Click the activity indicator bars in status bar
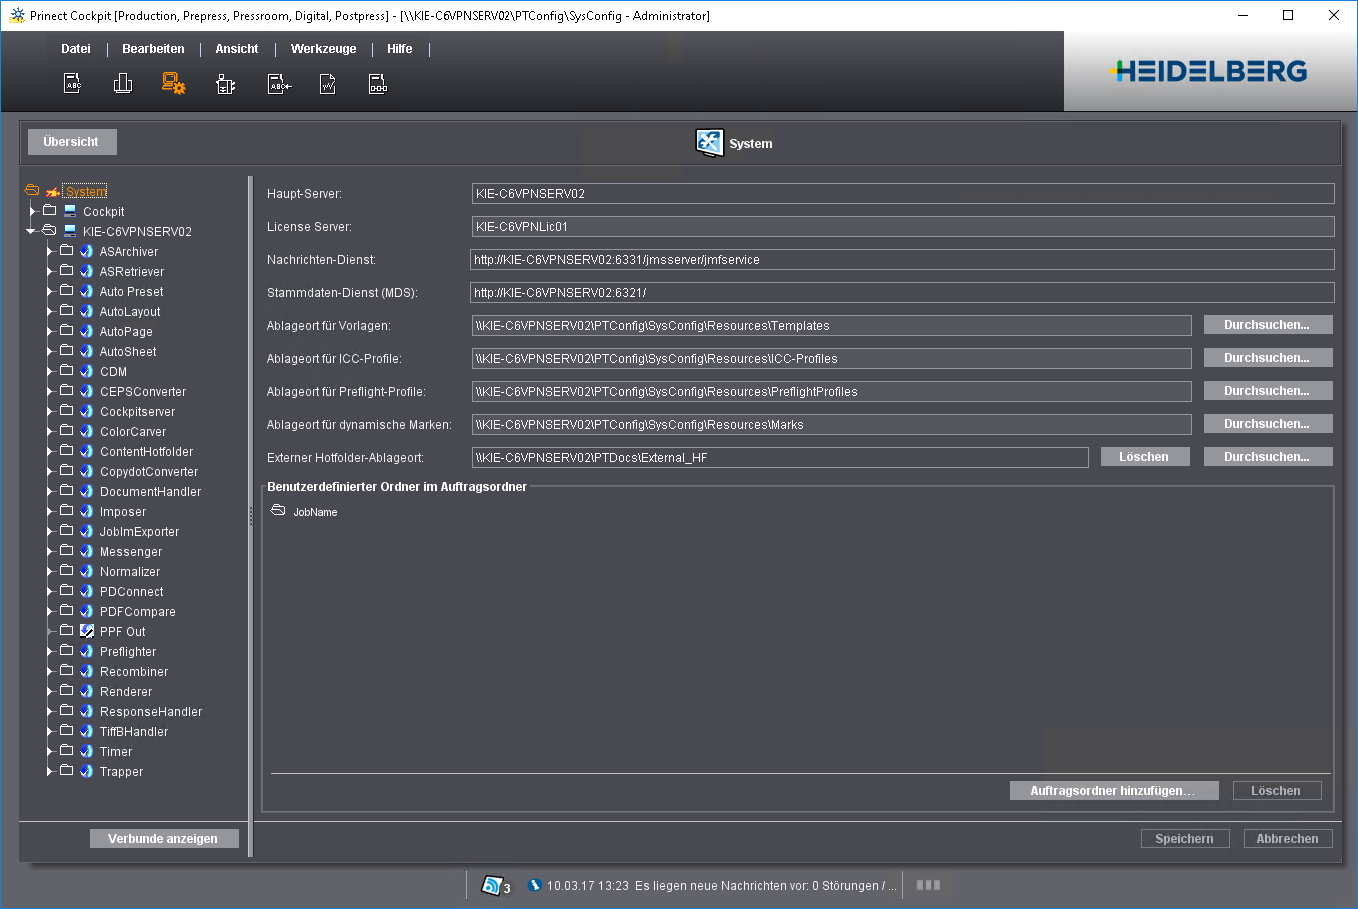This screenshot has width=1358, height=909. pyautogui.click(x=928, y=885)
